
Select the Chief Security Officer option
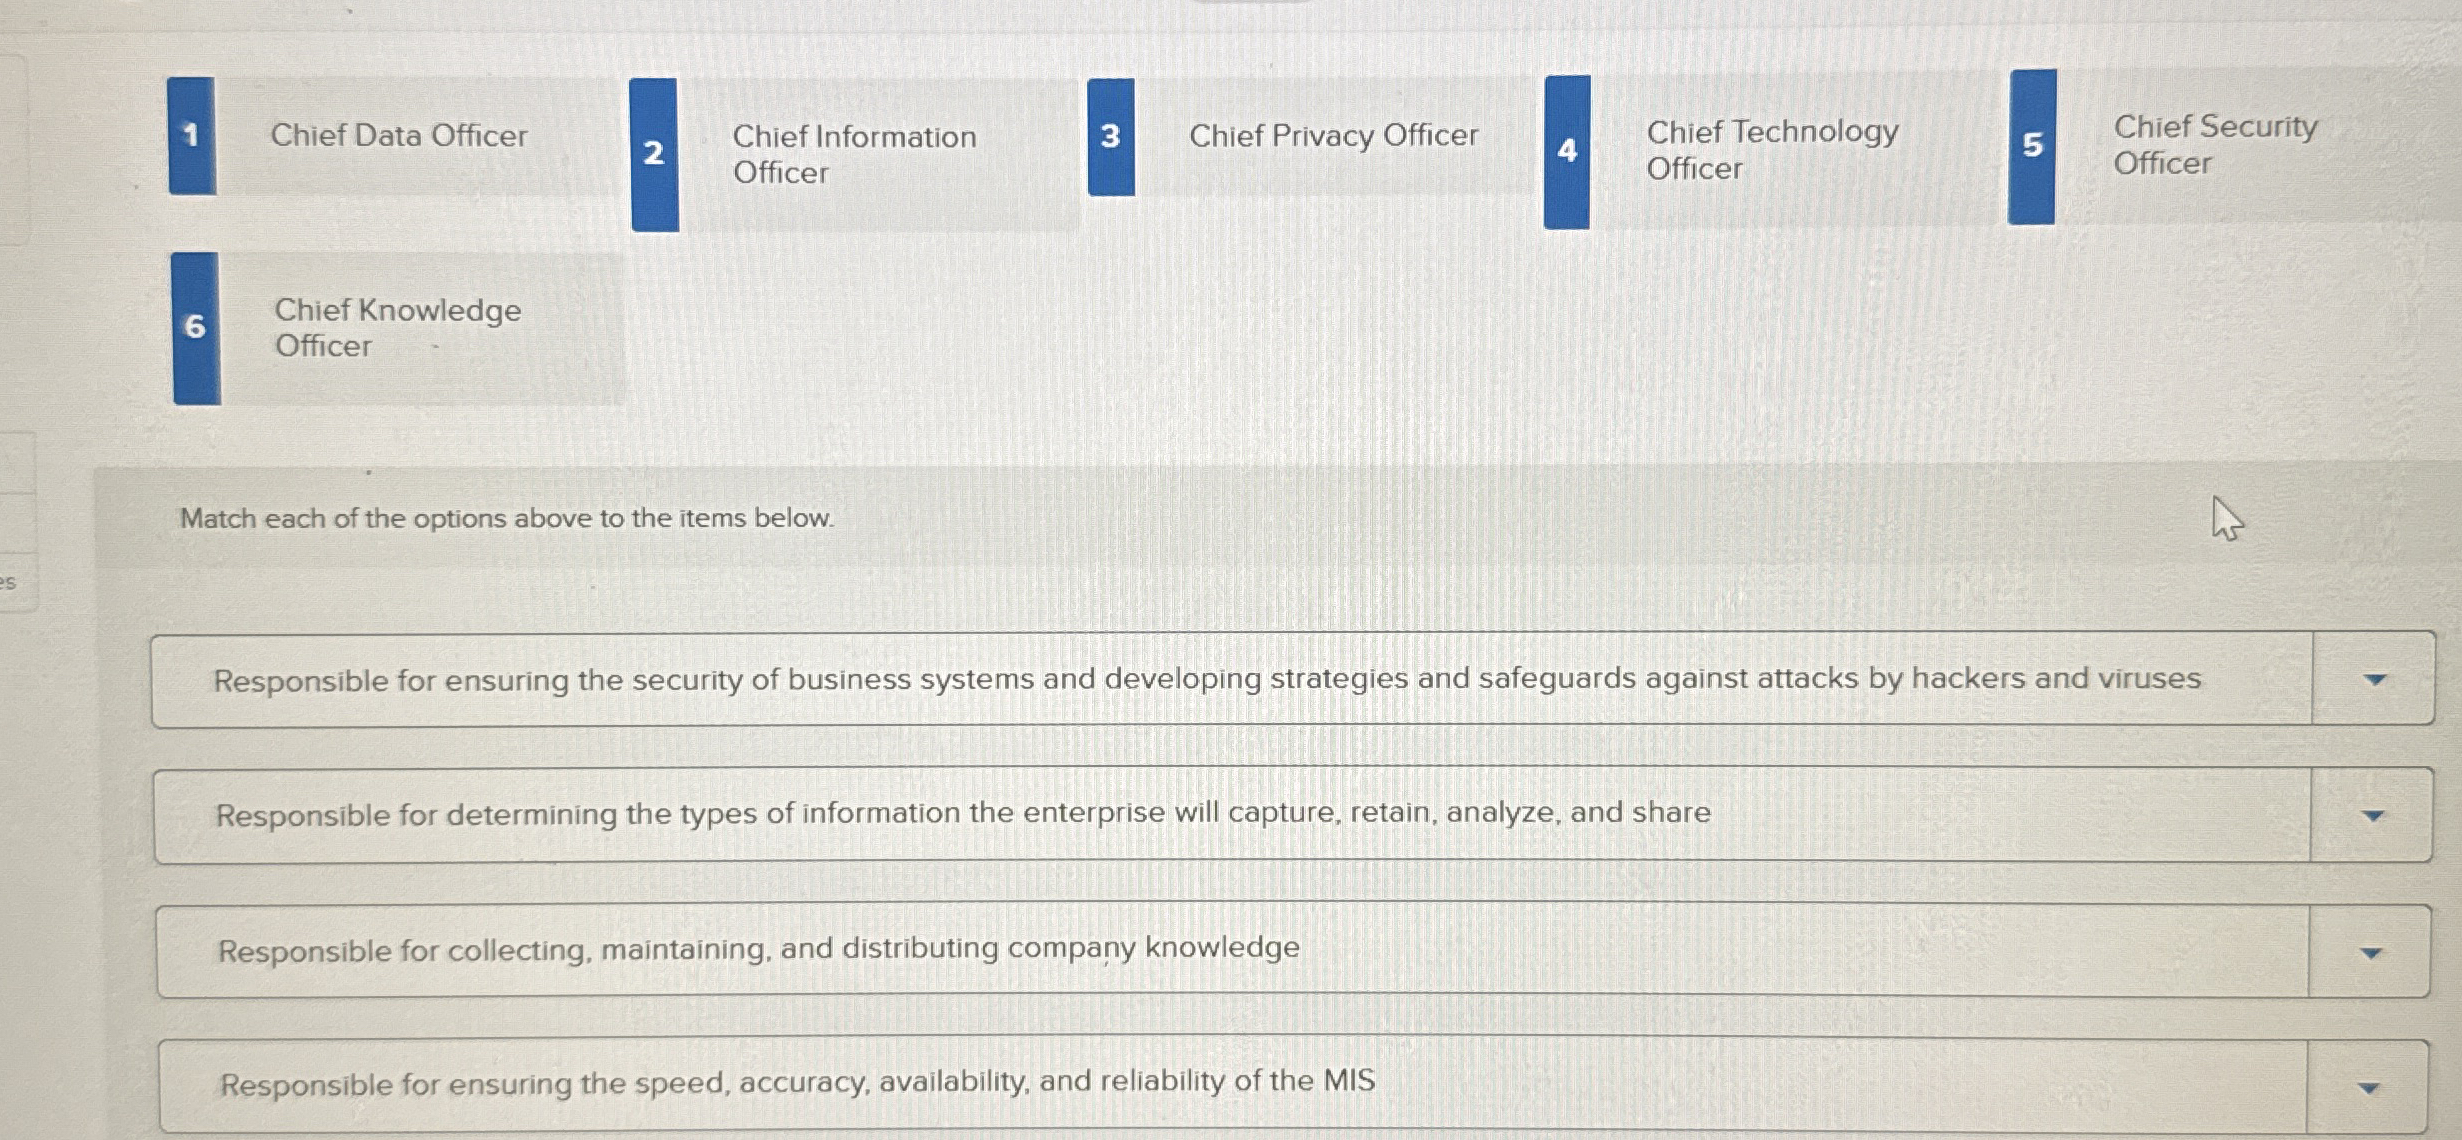pos(2214,144)
